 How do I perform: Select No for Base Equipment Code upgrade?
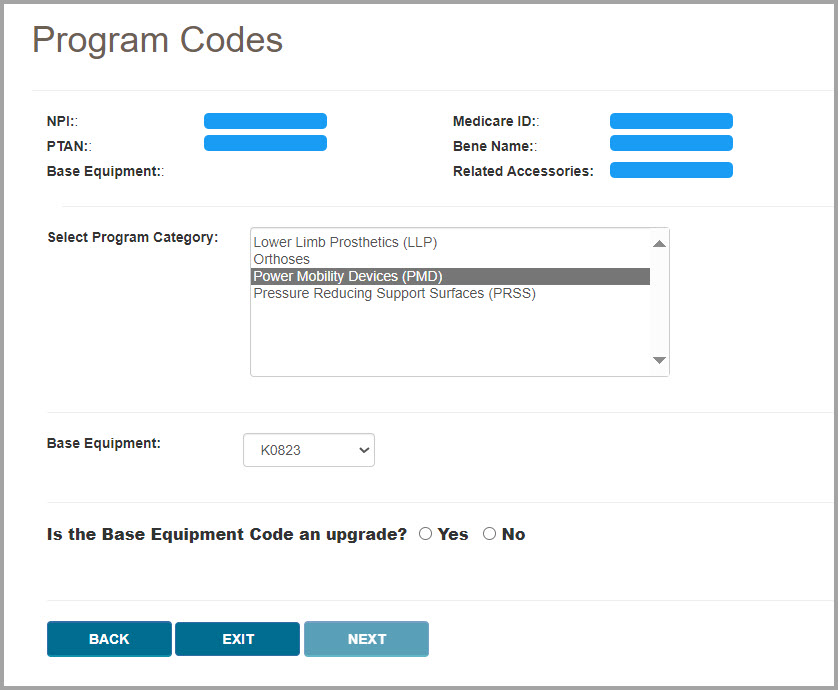[489, 533]
